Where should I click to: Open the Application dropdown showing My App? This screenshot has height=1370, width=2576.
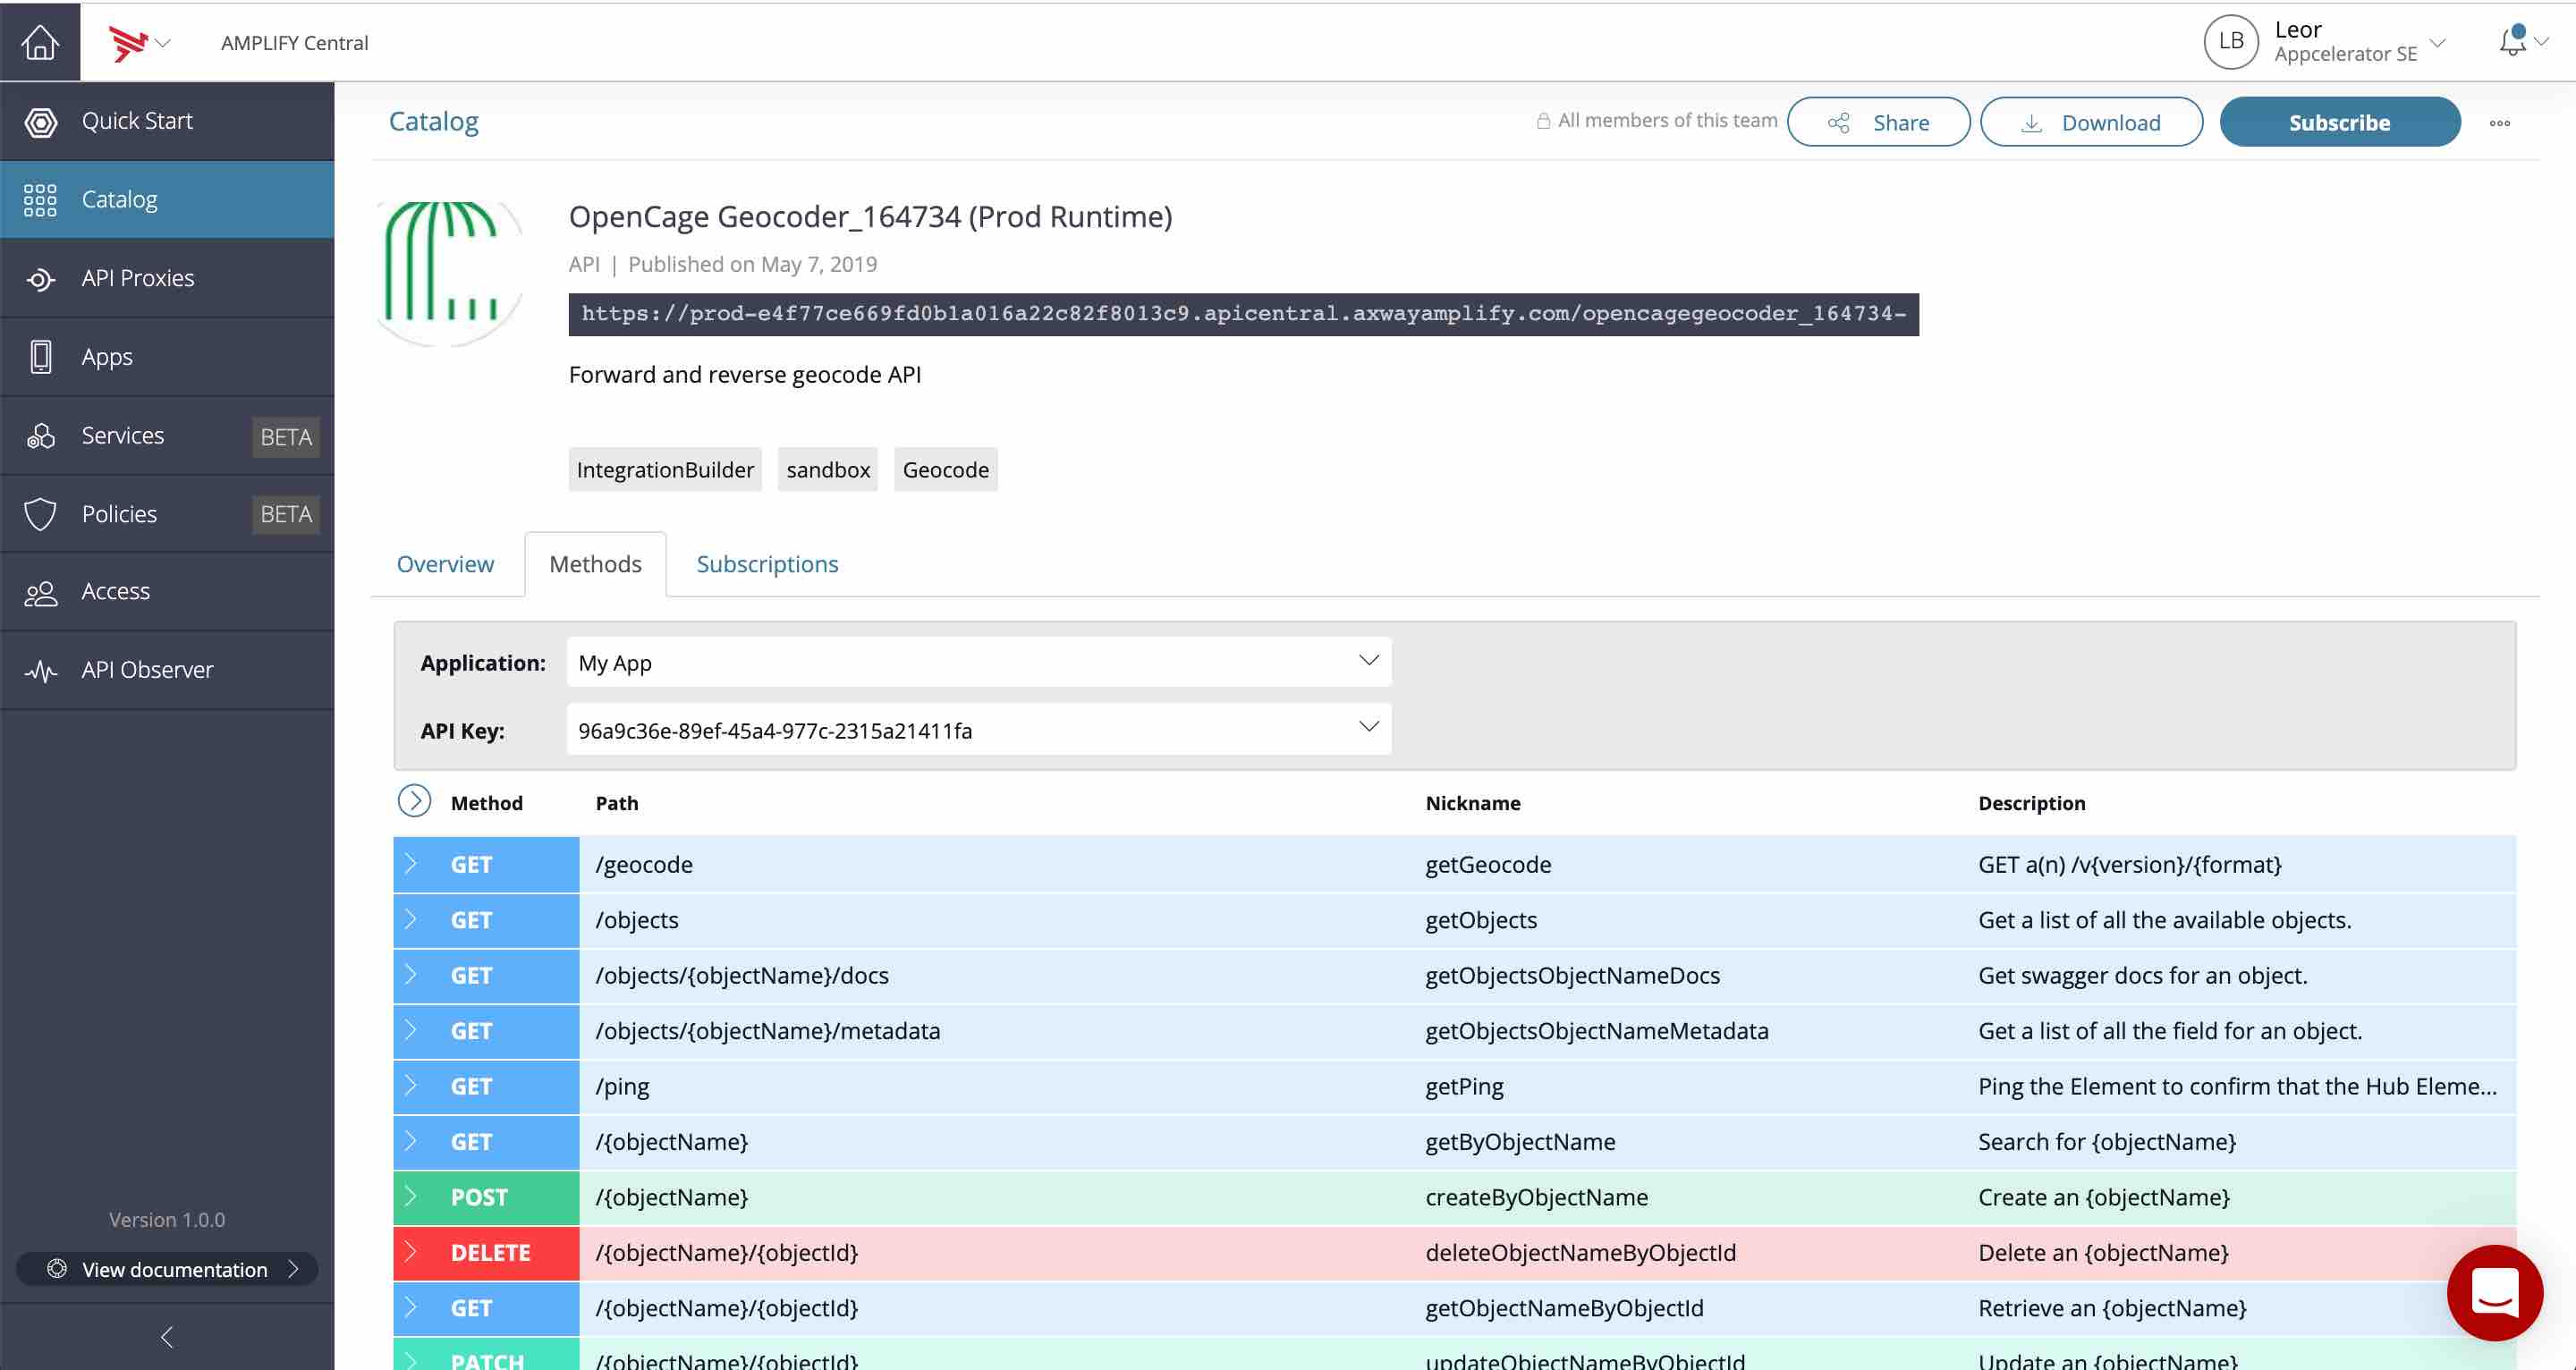[979, 662]
